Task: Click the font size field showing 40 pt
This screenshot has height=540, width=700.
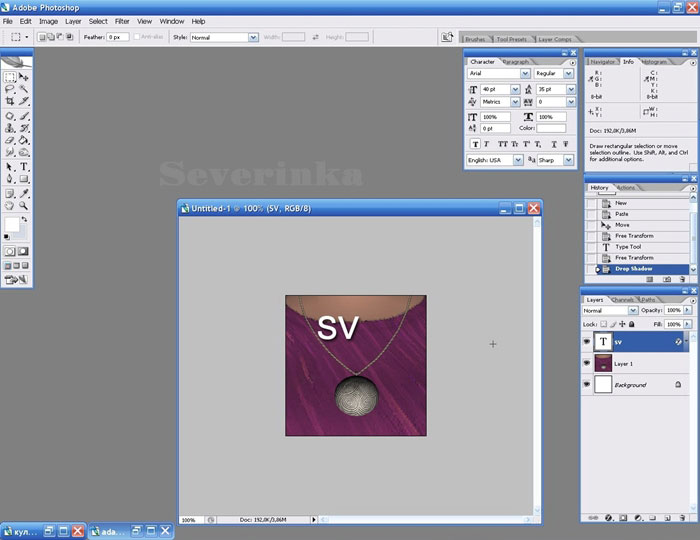Action: coord(495,89)
